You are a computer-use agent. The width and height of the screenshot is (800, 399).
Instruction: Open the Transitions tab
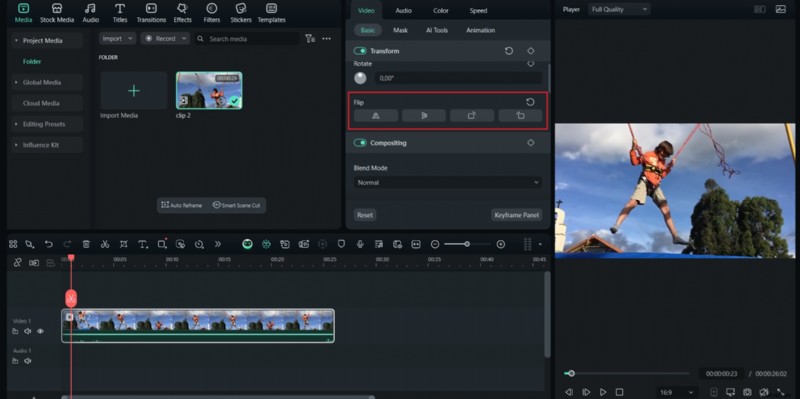151,13
